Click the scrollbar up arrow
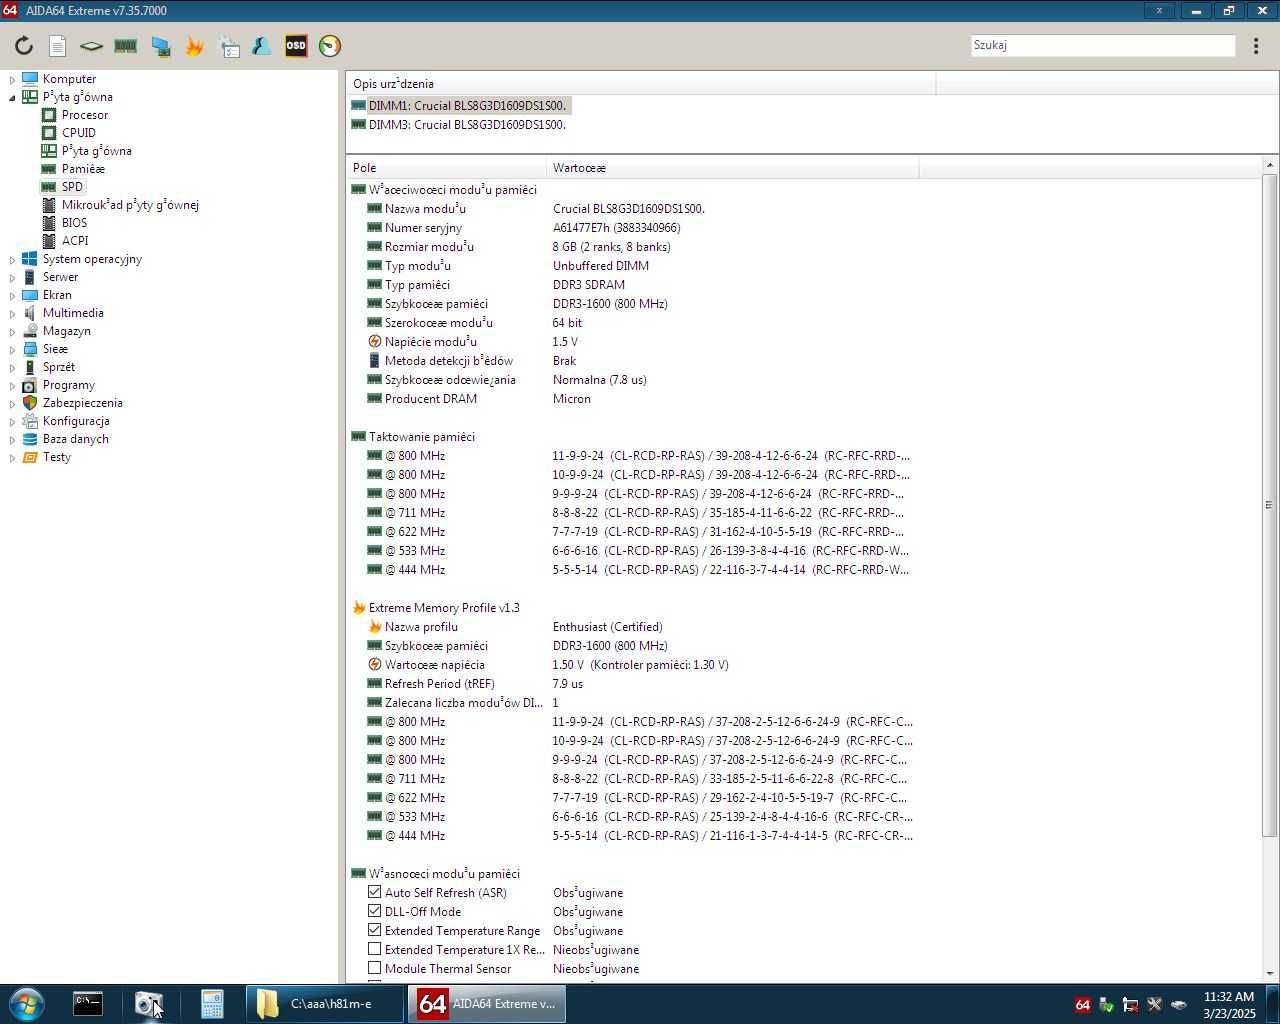 pos(1270,165)
